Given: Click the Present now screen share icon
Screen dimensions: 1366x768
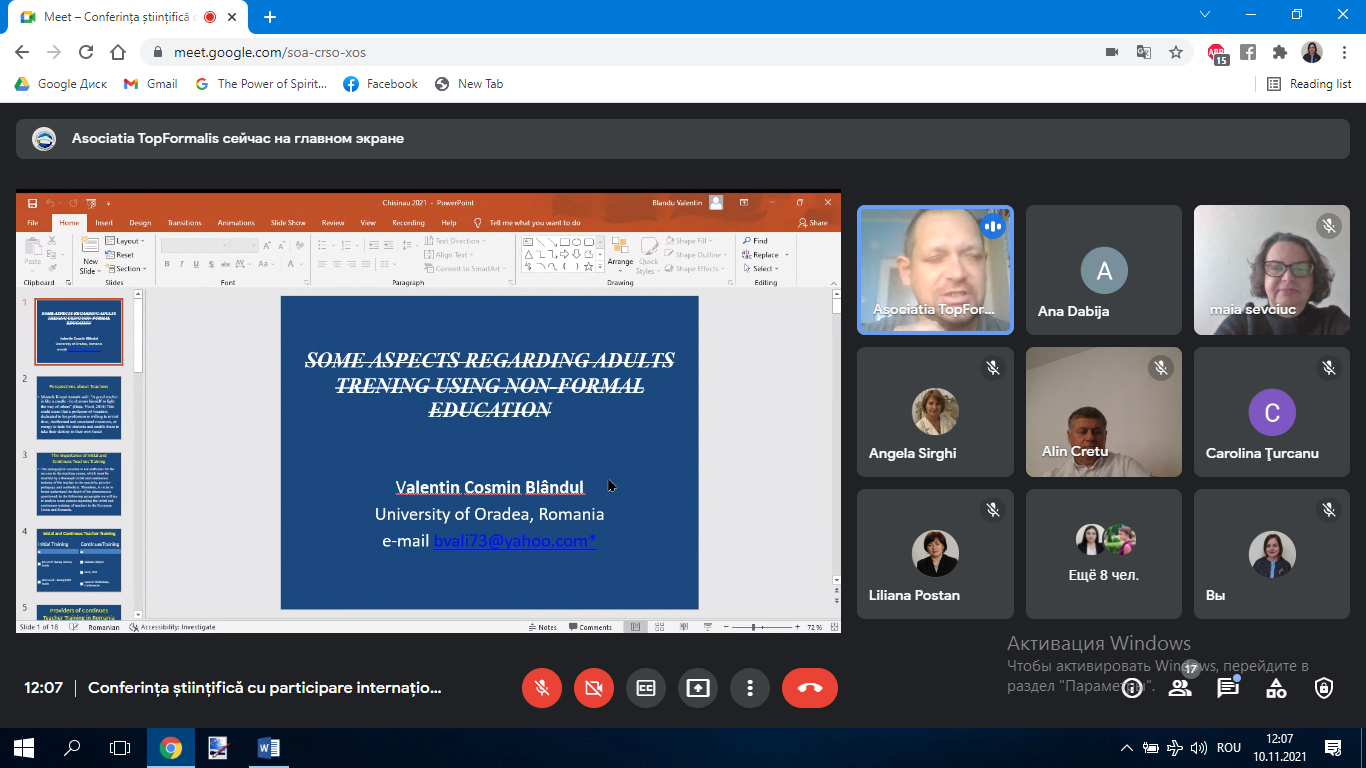Looking at the screenshot, I should [698, 688].
